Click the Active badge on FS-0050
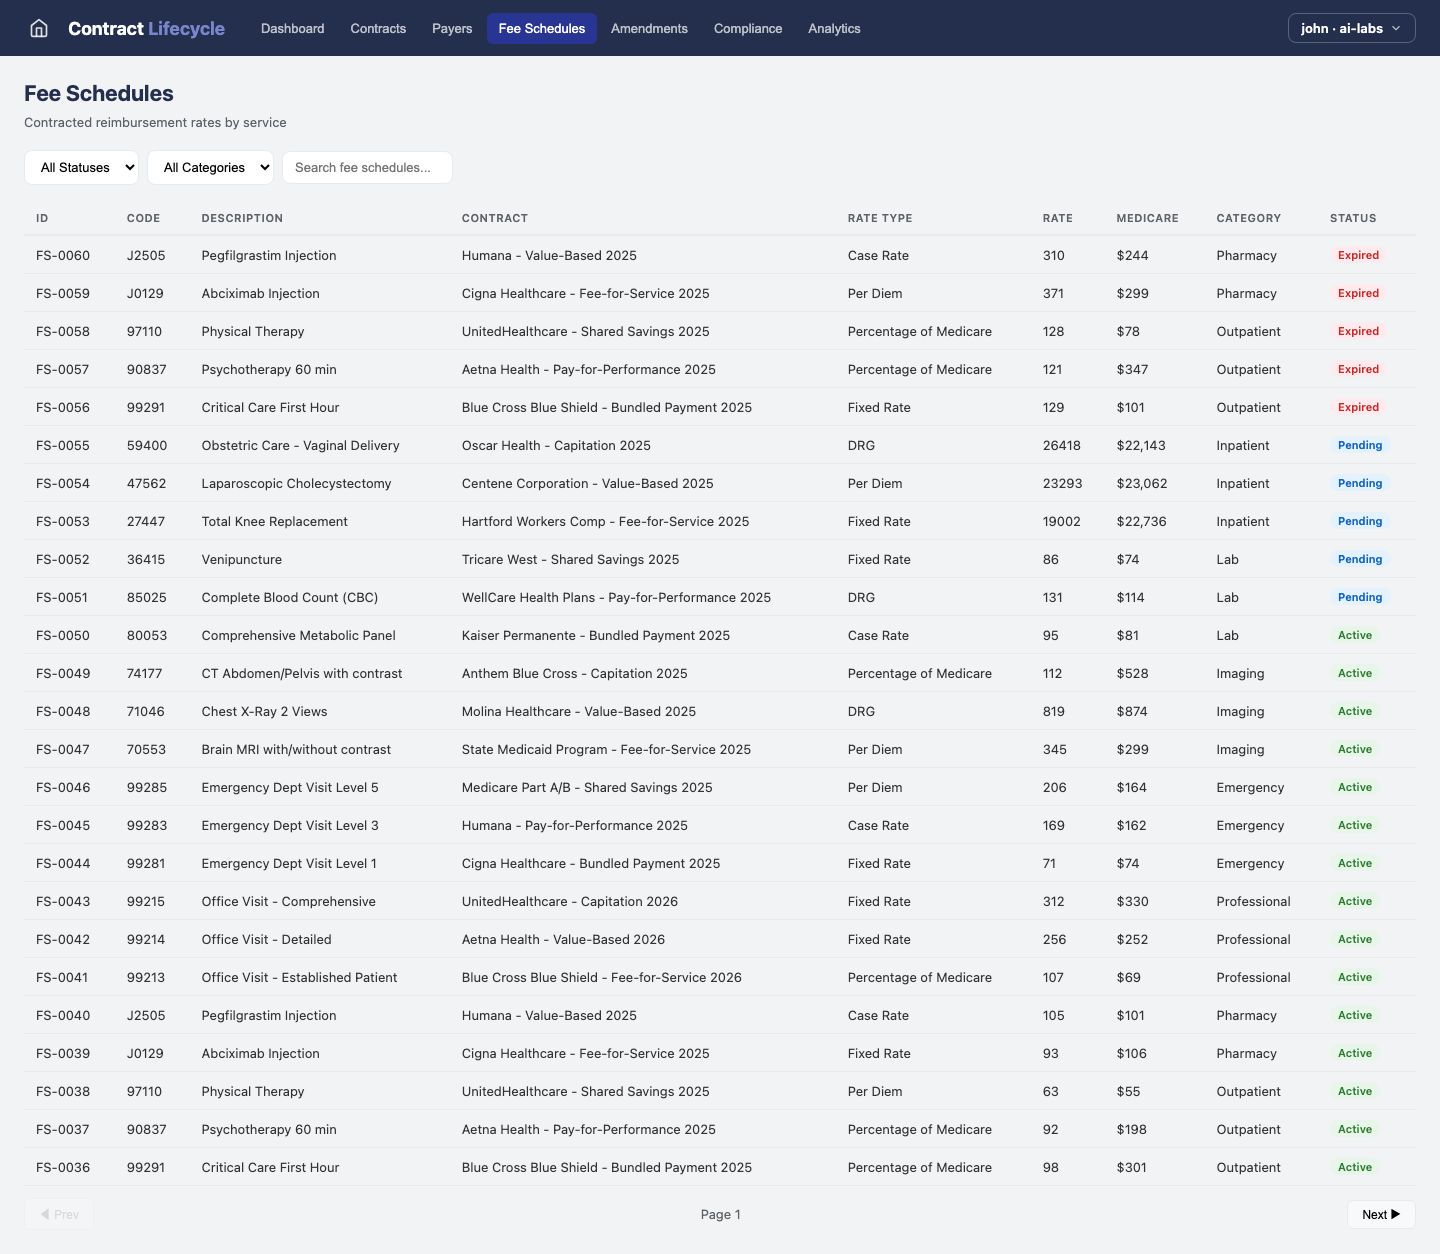Screen dimensions: 1440x1254 (1355, 635)
